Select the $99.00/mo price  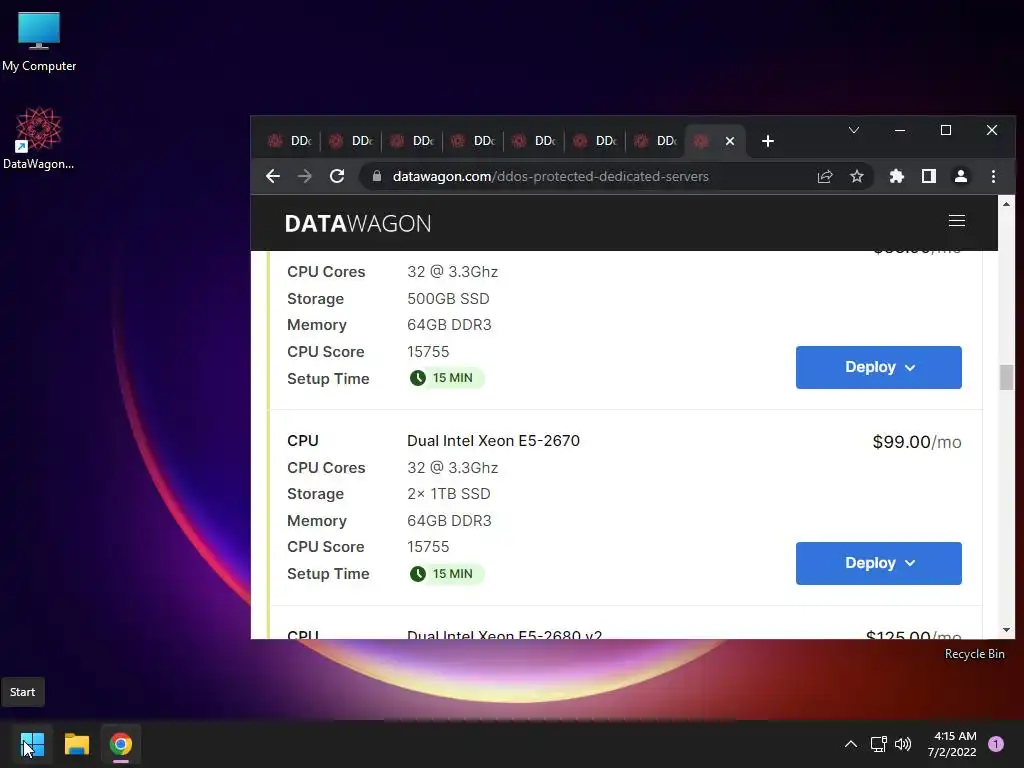point(917,442)
